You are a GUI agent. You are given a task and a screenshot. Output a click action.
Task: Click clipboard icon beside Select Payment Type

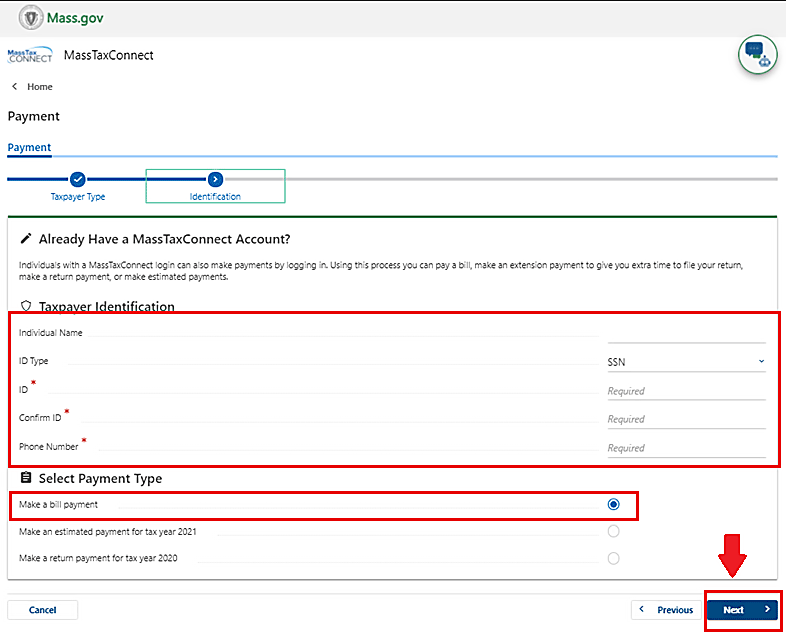tap(26, 479)
